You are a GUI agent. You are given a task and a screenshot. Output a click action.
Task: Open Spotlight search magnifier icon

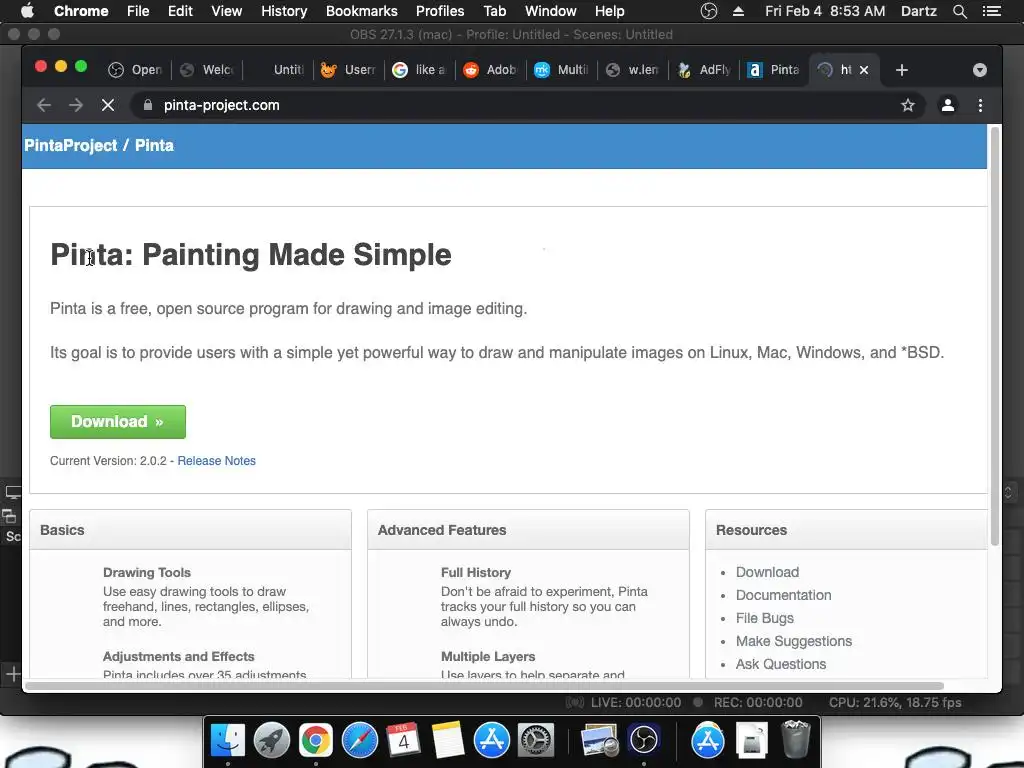click(959, 11)
